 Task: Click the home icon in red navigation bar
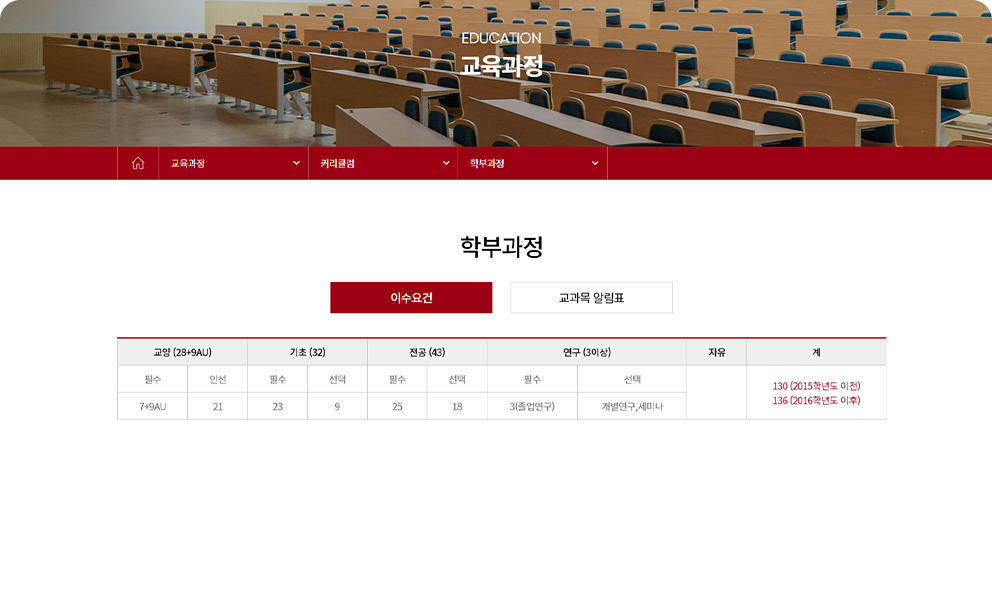pos(138,163)
